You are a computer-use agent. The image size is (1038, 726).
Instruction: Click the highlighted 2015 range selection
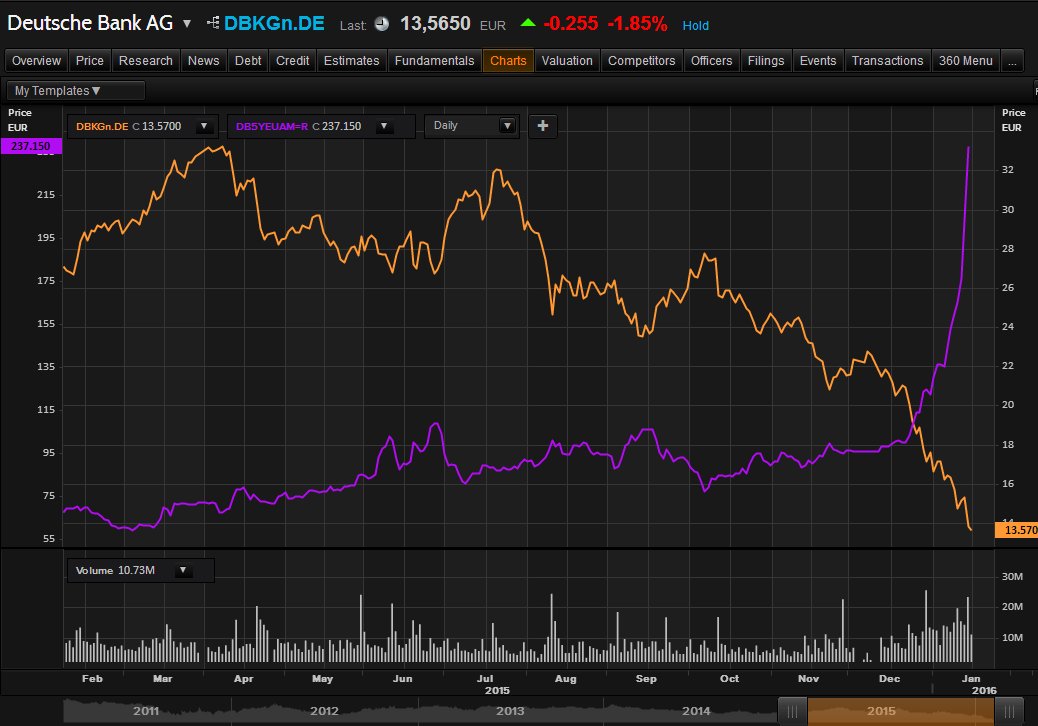tap(900, 711)
